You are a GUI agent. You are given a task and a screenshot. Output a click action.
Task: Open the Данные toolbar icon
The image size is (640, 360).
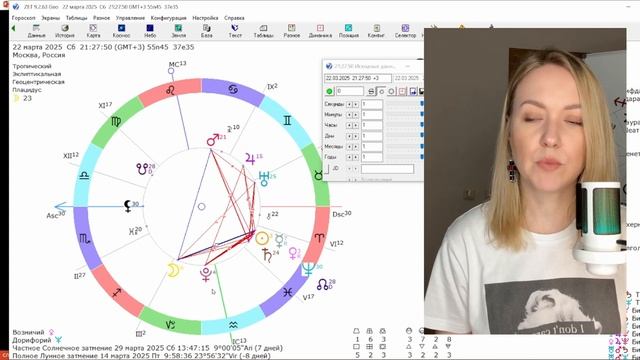pos(36,31)
